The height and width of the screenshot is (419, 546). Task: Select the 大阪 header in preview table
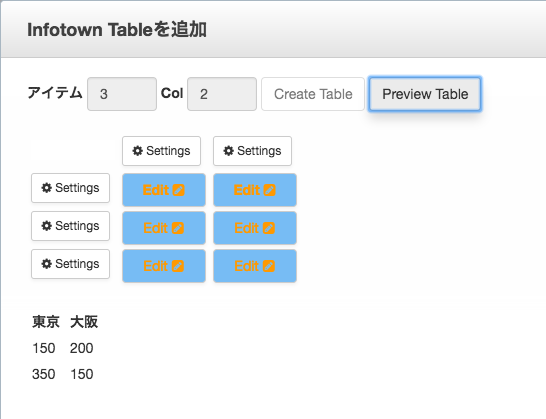tap(84, 322)
